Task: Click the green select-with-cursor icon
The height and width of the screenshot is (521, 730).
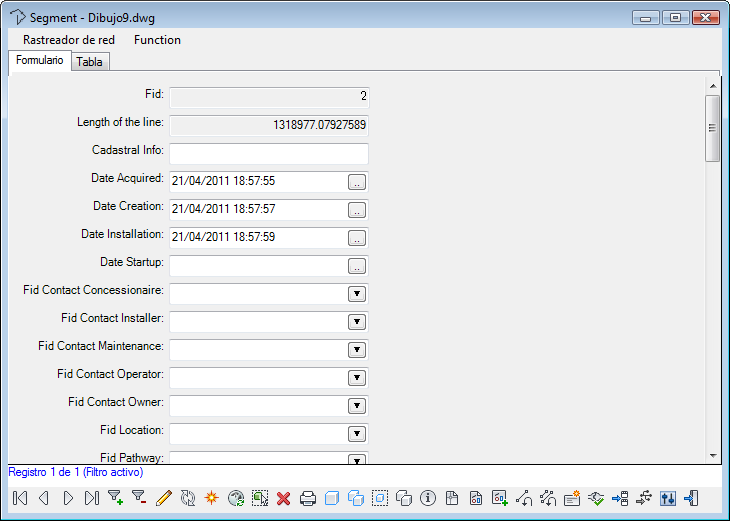Action: pos(260,498)
